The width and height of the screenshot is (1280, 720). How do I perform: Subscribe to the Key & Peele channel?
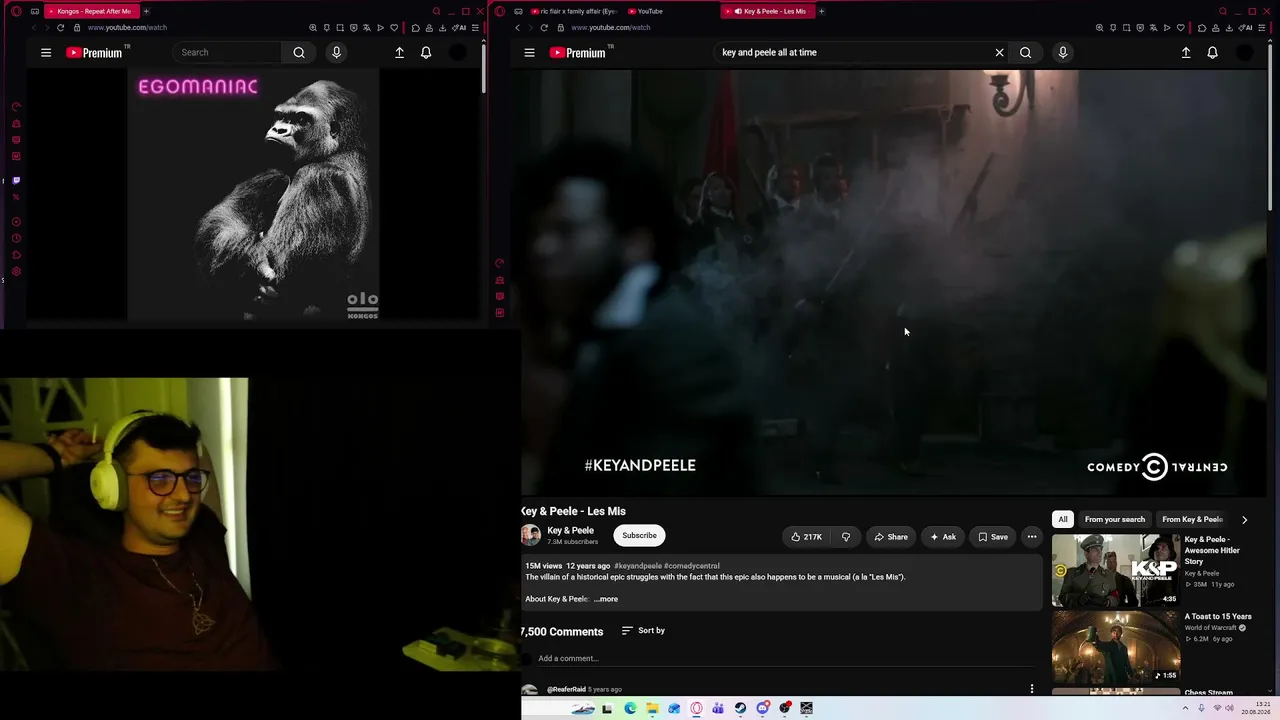[x=639, y=536]
